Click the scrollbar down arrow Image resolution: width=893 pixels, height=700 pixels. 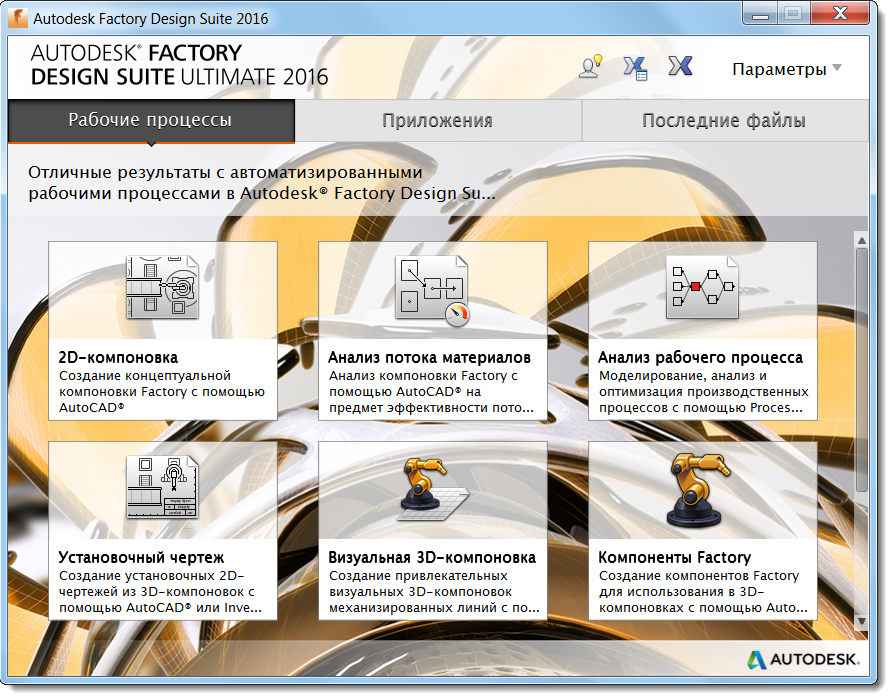click(x=862, y=621)
